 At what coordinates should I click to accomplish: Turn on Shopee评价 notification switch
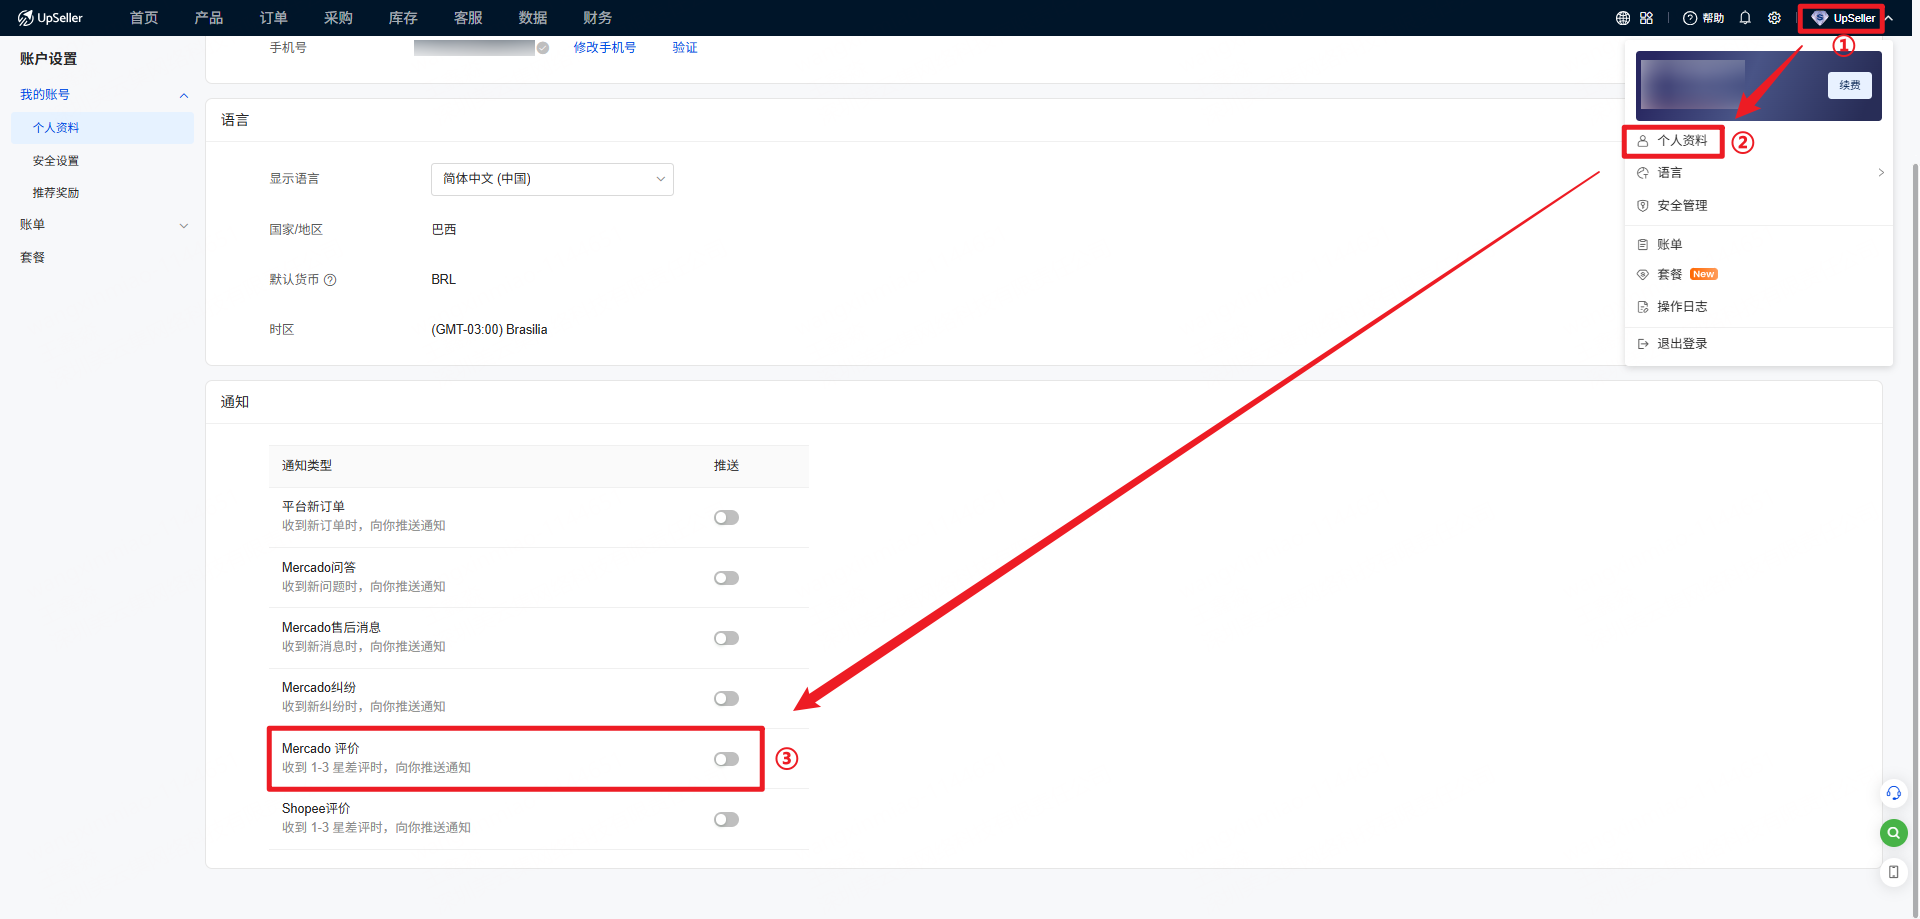pyautogui.click(x=726, y=820)
